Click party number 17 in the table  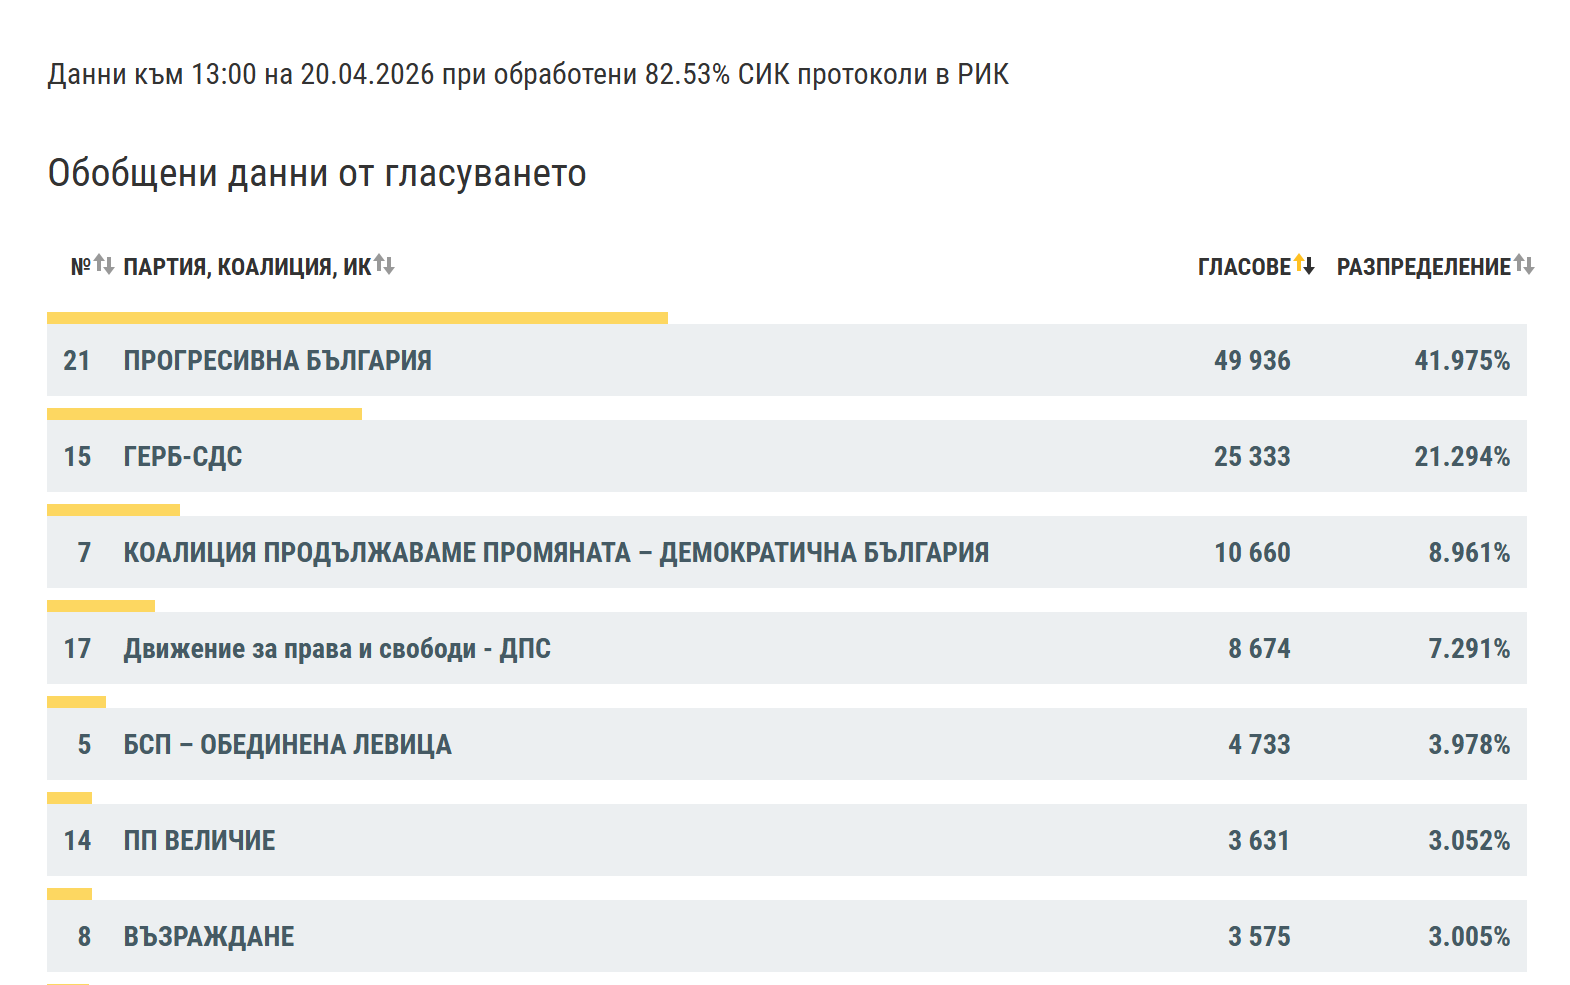77,649
